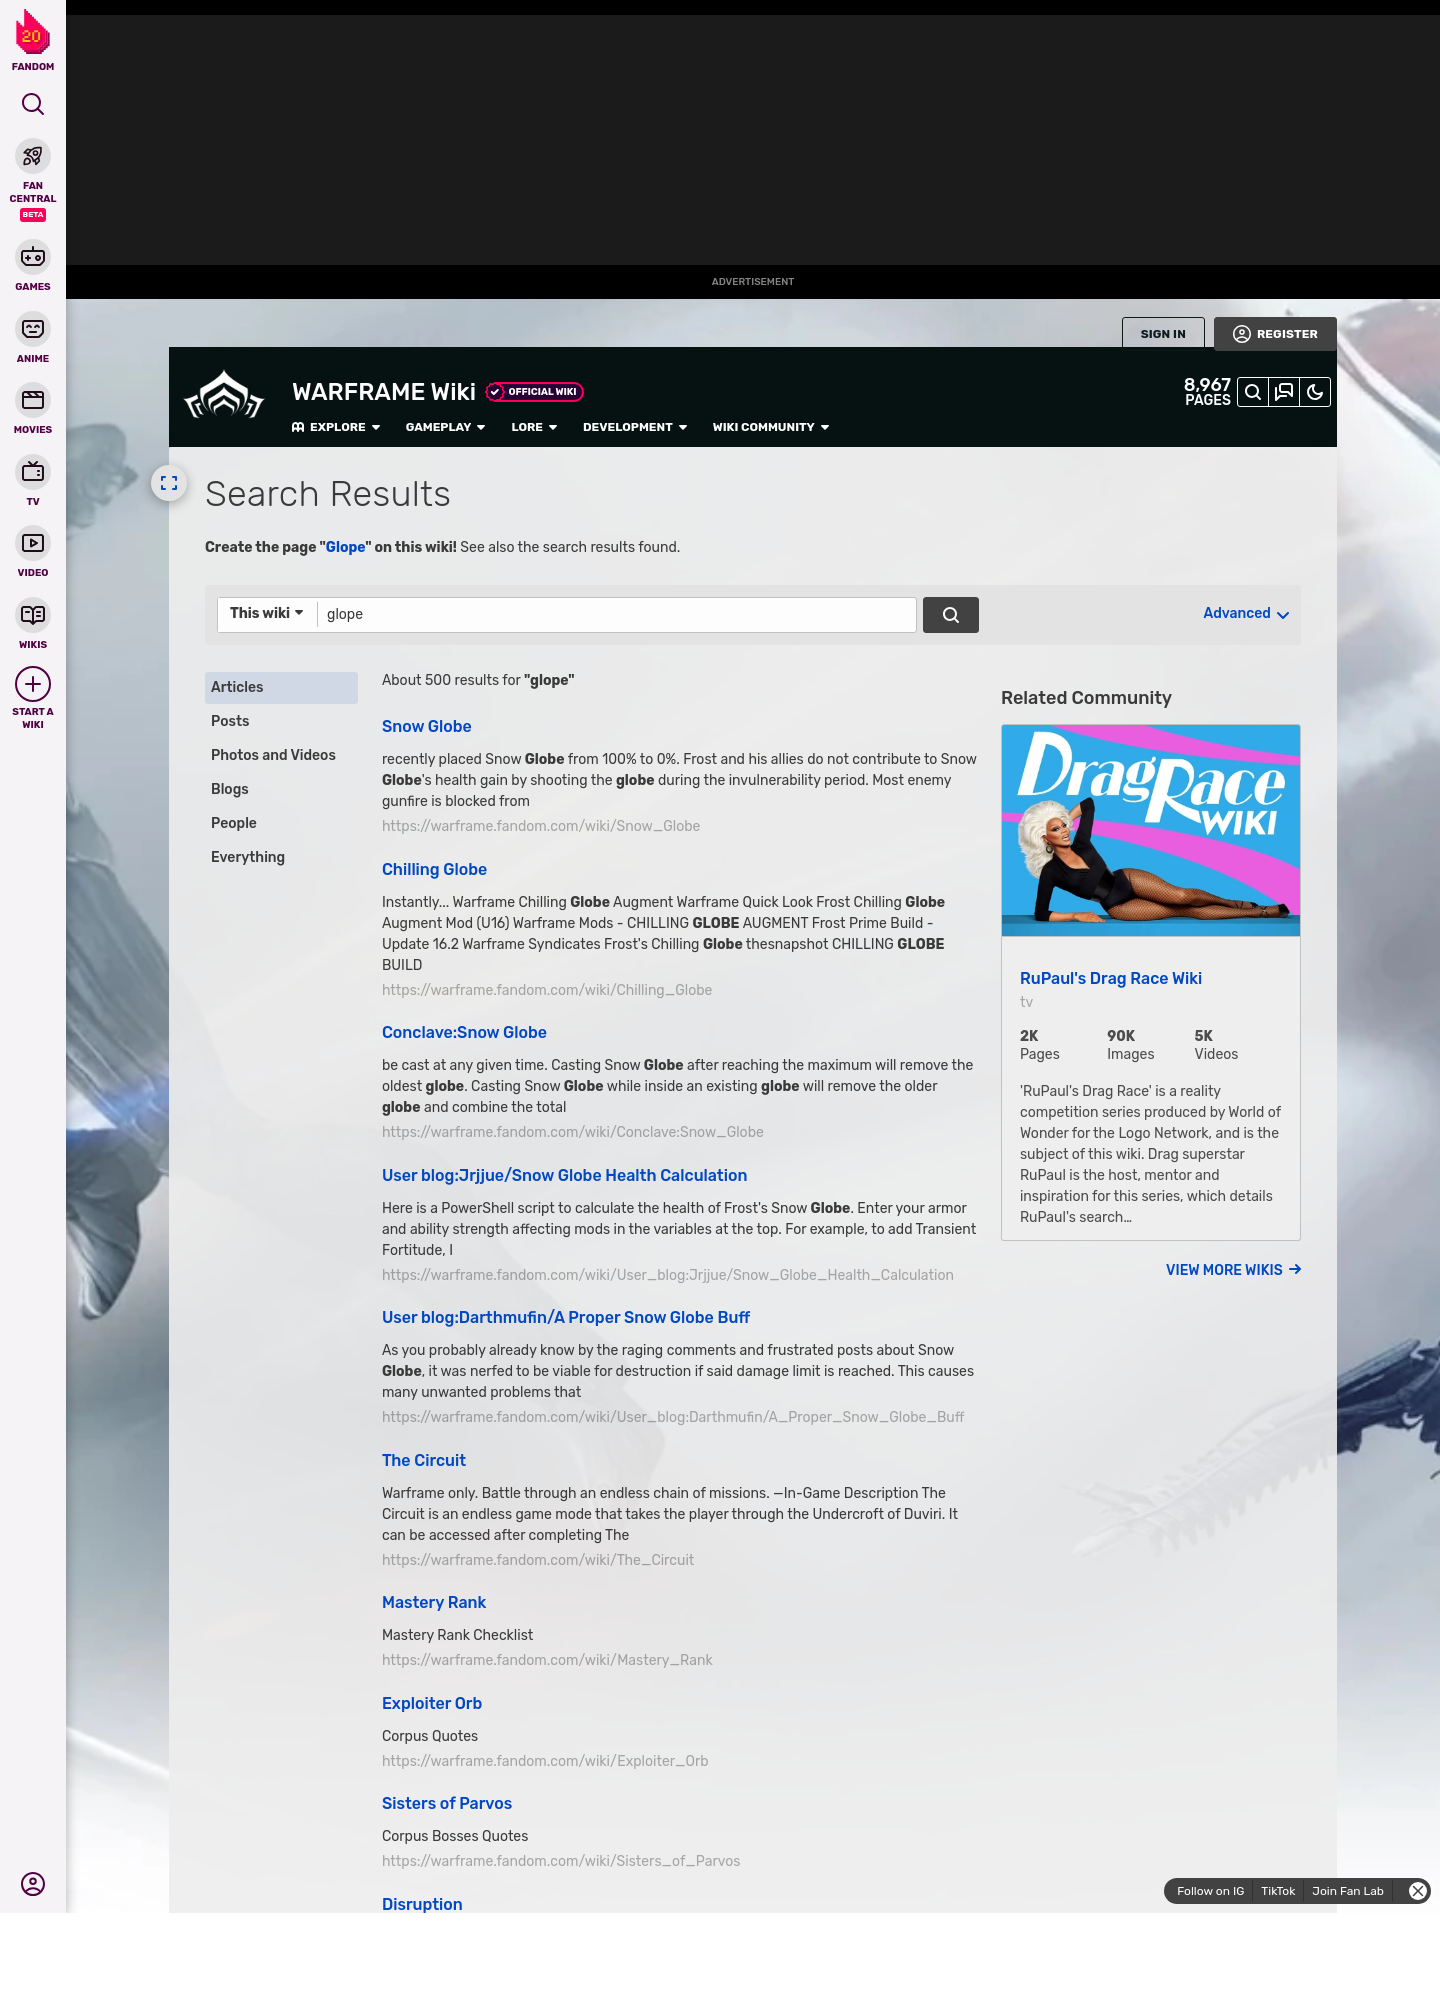Open the Wikis book icon
The width and height of the screenshot is (1440, 2000).
(x=33, y=615)
